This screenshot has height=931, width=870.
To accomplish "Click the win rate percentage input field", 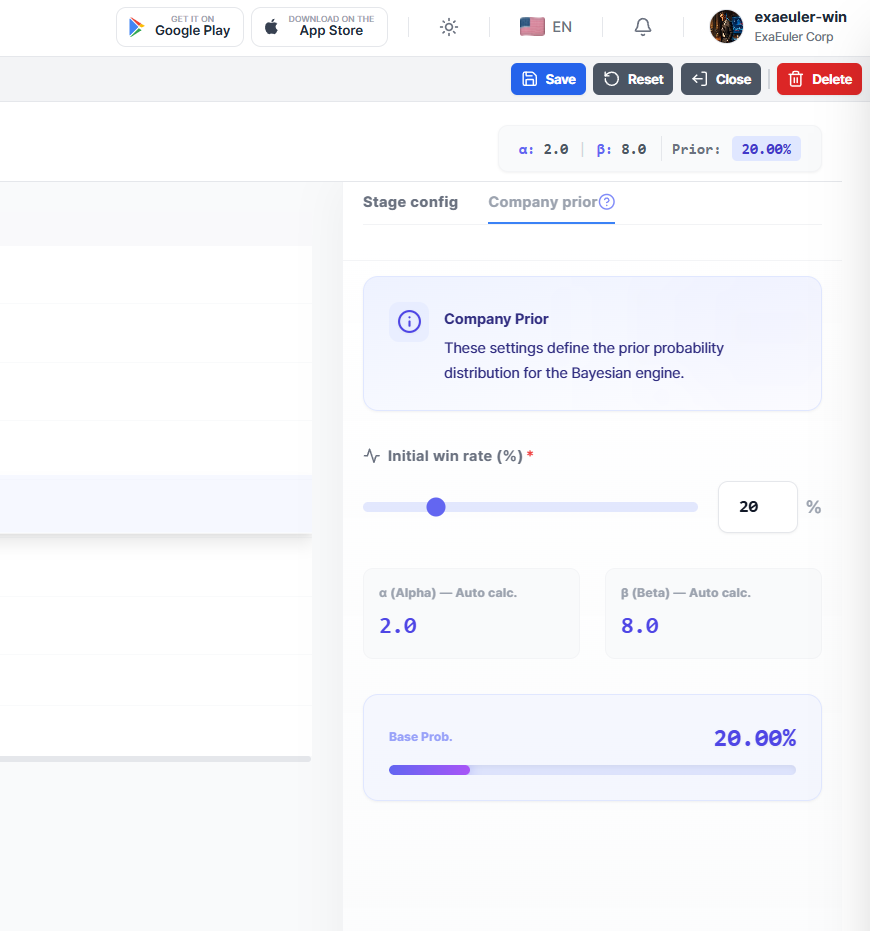I will 757,507.
